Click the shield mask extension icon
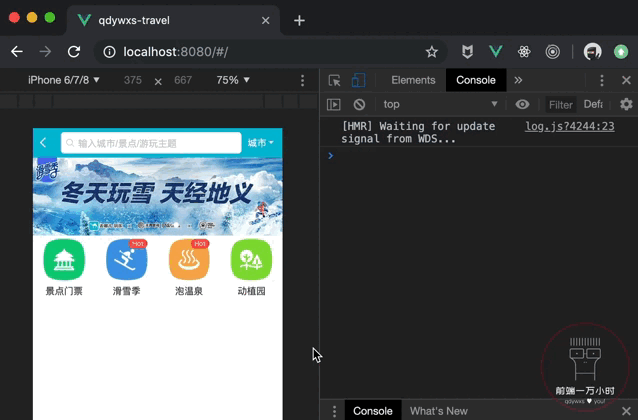The width and height of the screenshot is (638, 420). pyautogui.click(x=467, y=52)
